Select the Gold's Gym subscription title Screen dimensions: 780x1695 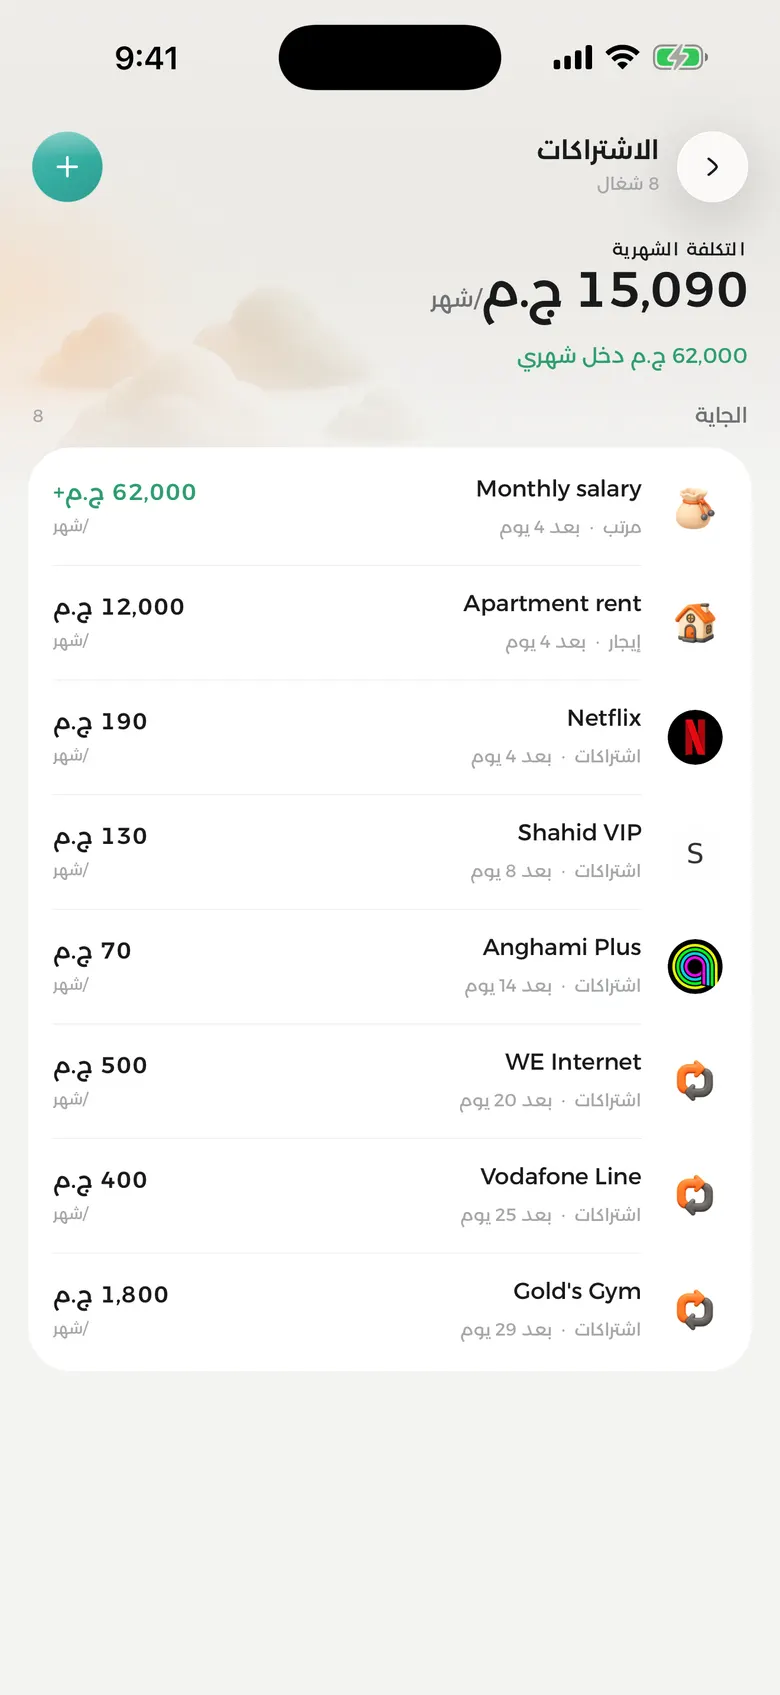577,1292
